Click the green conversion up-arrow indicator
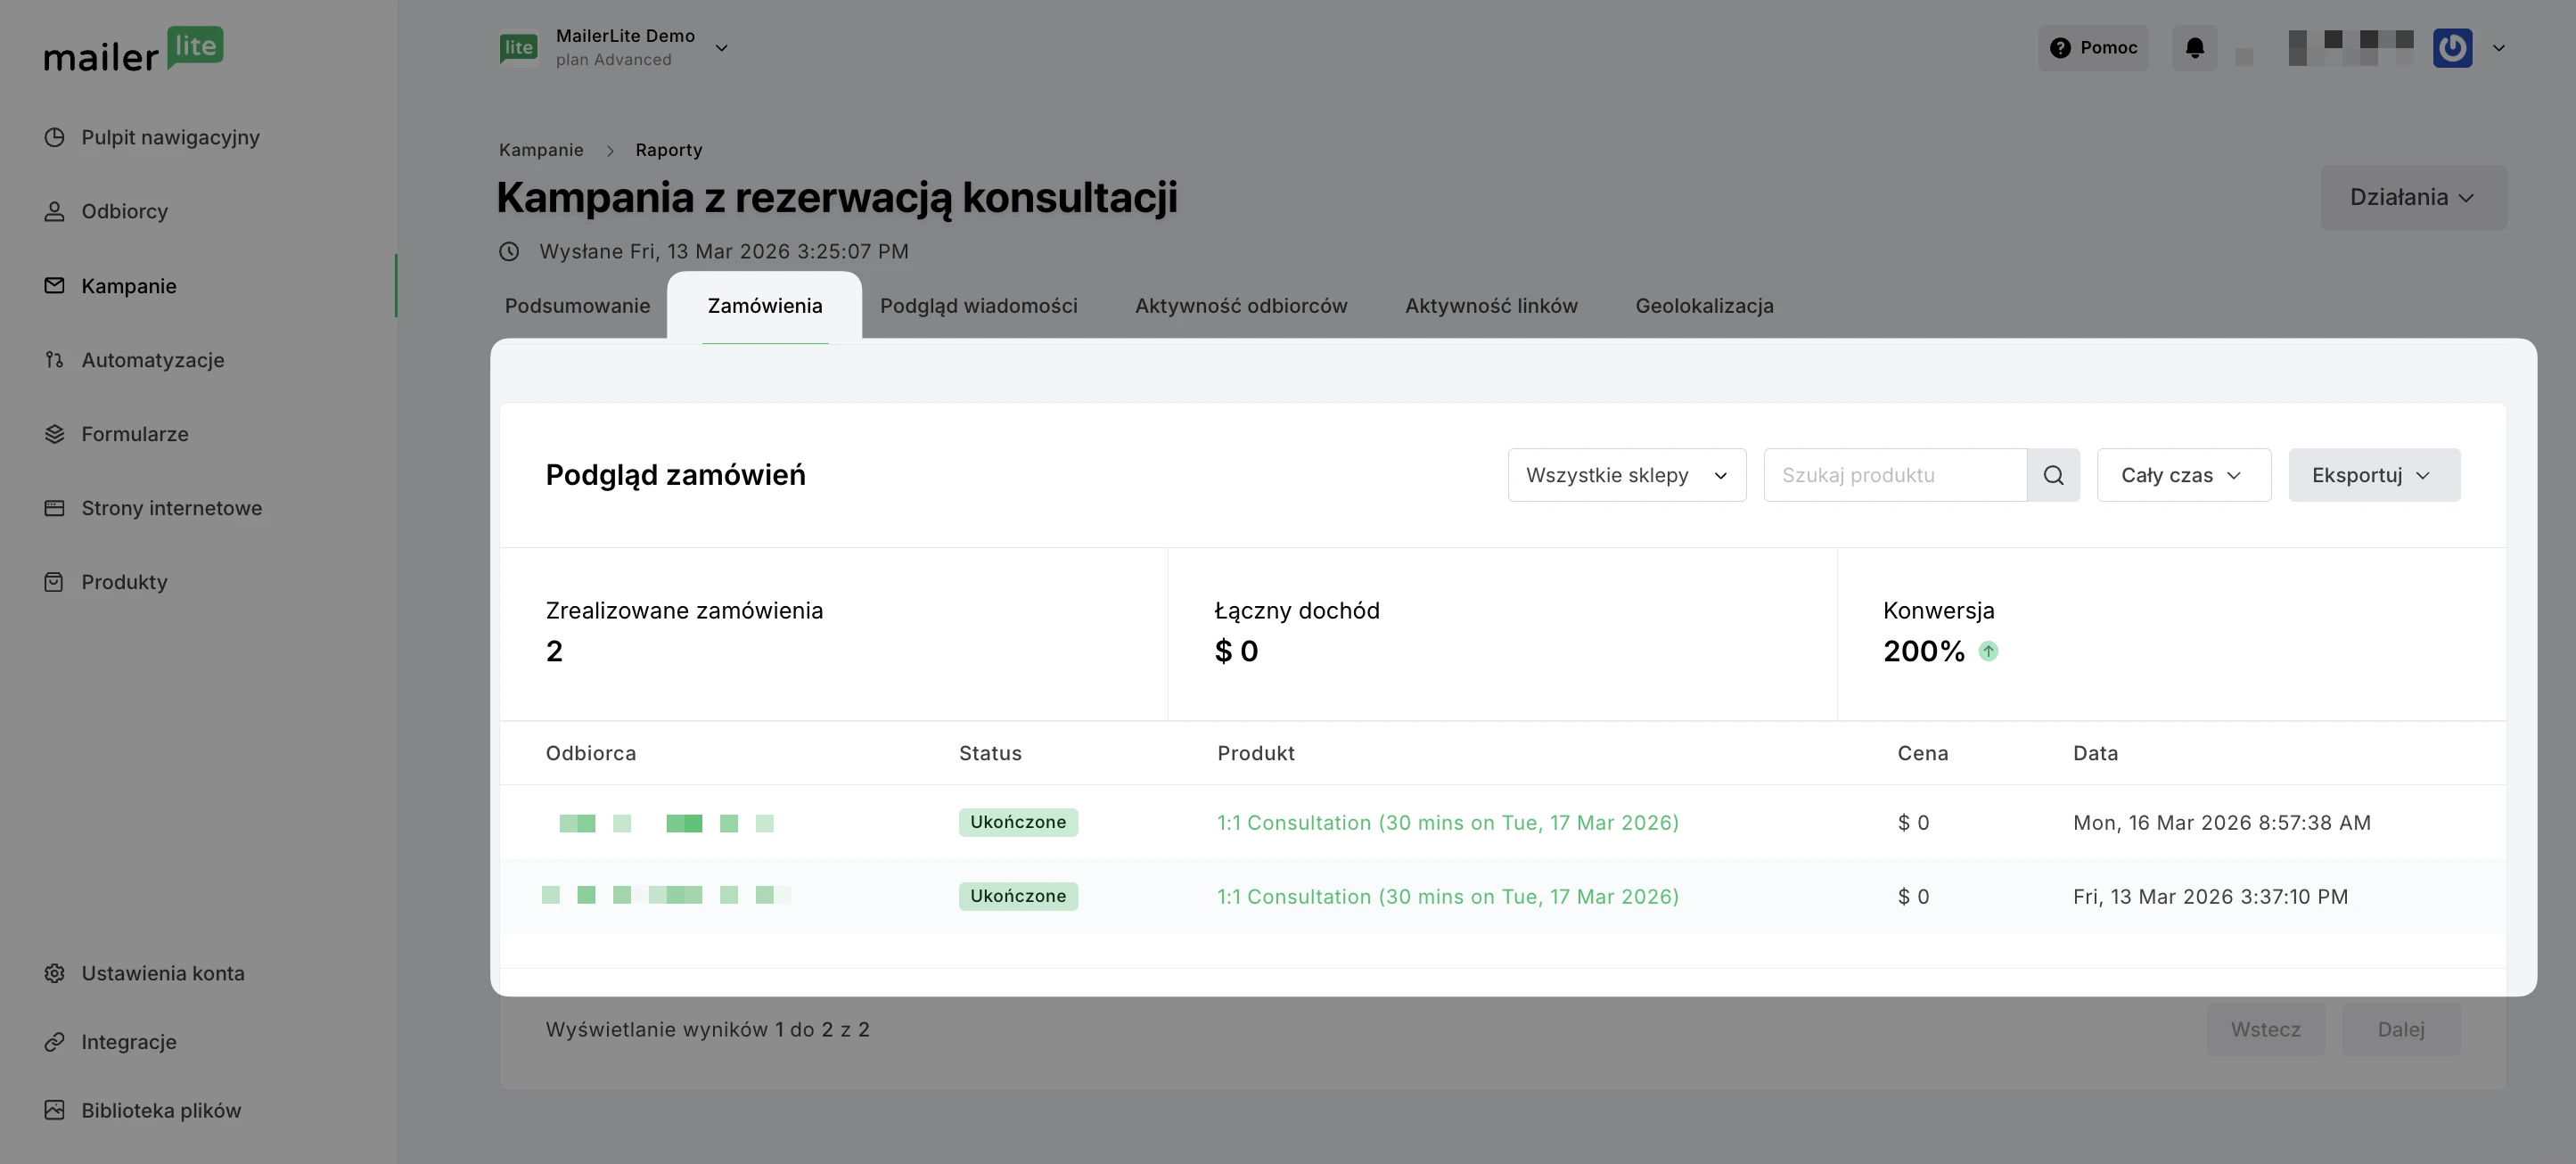The image size is (2576, 1164). point(1988,651)
